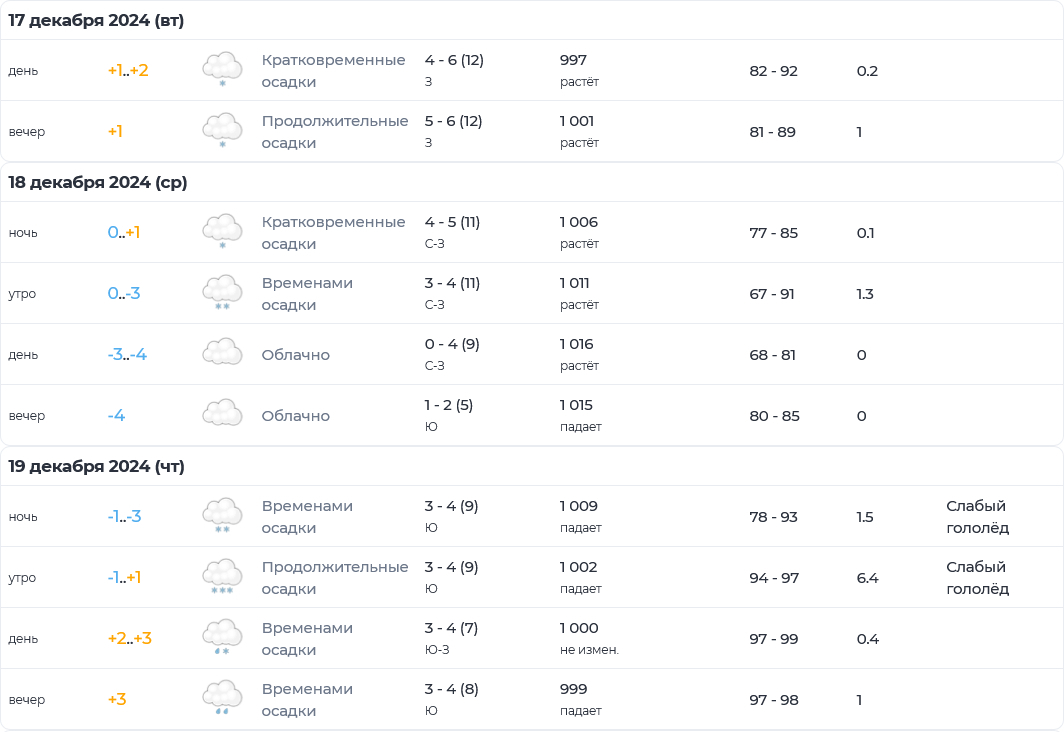The image size is (1064, 732).
Task: Click the weather icon for 17 December evening
Action: click(222, 131)
